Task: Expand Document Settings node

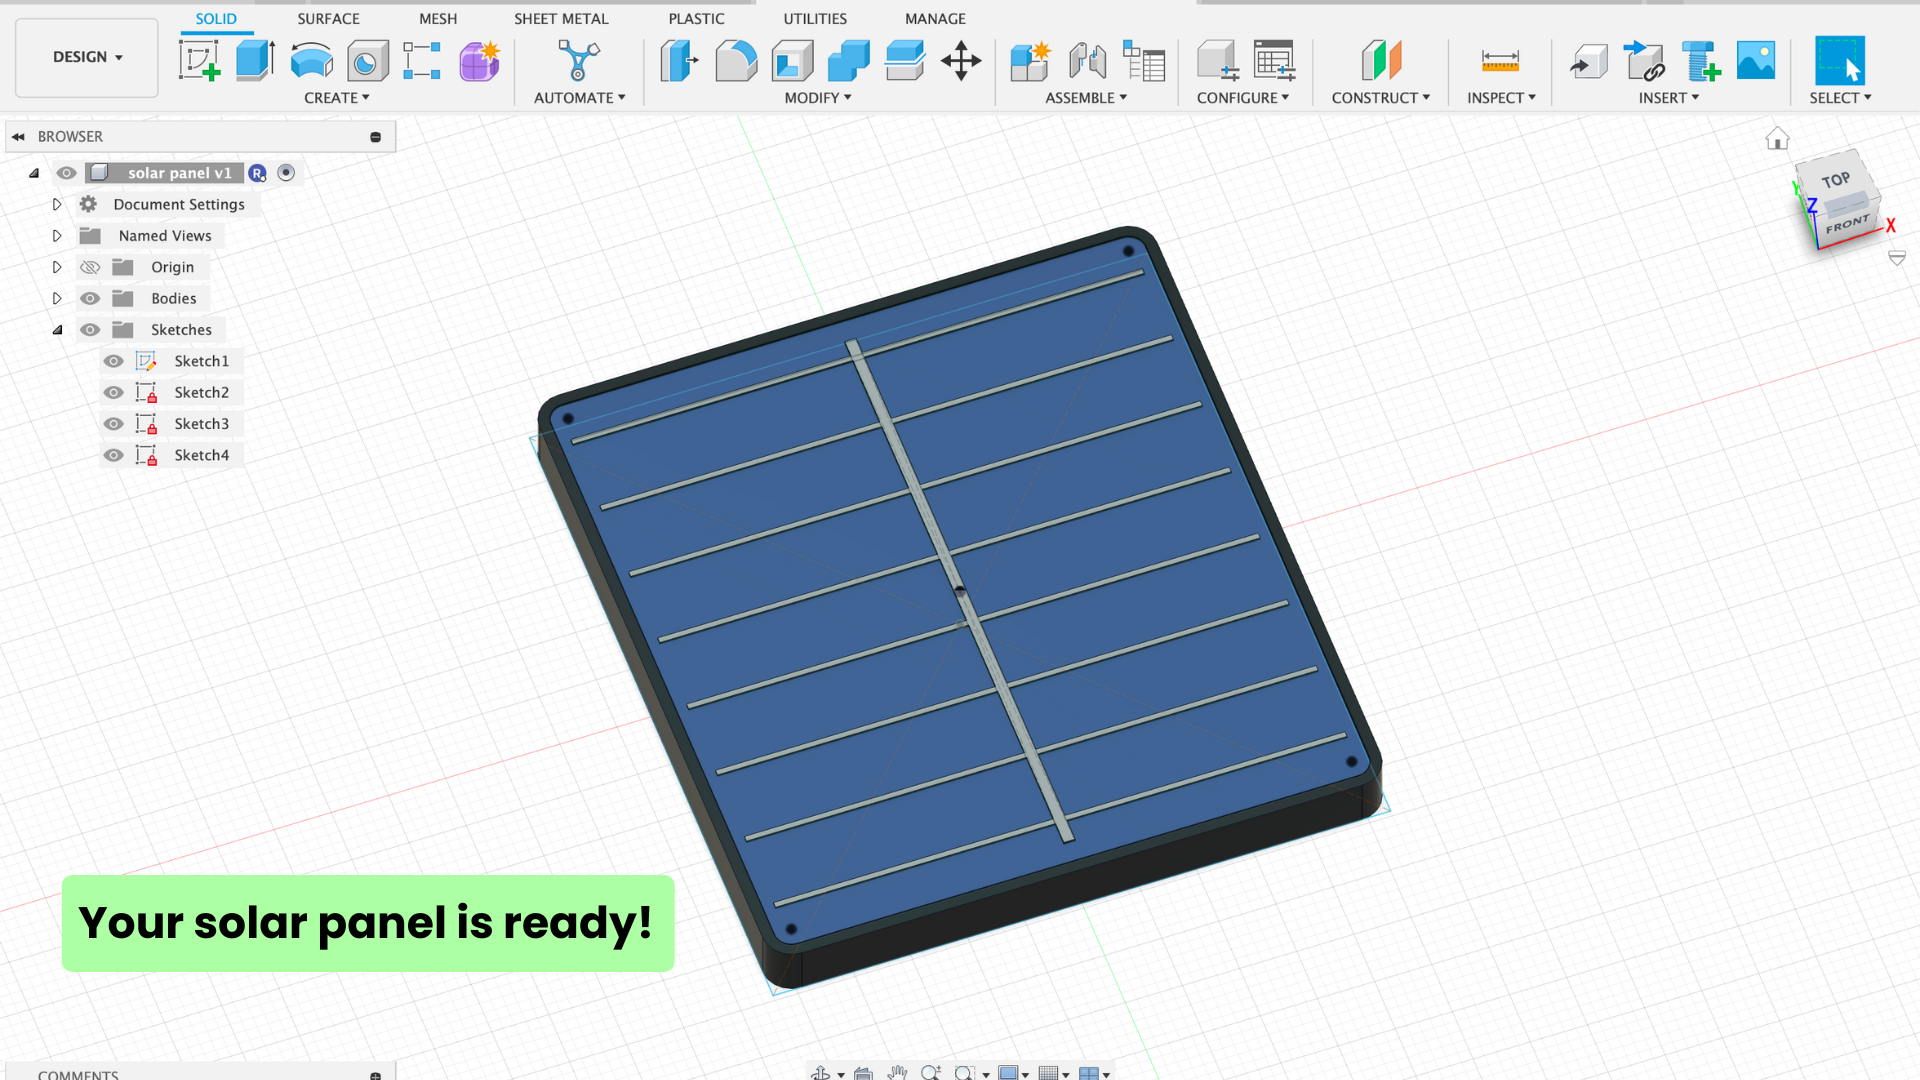Action: (x=57, y=204)
